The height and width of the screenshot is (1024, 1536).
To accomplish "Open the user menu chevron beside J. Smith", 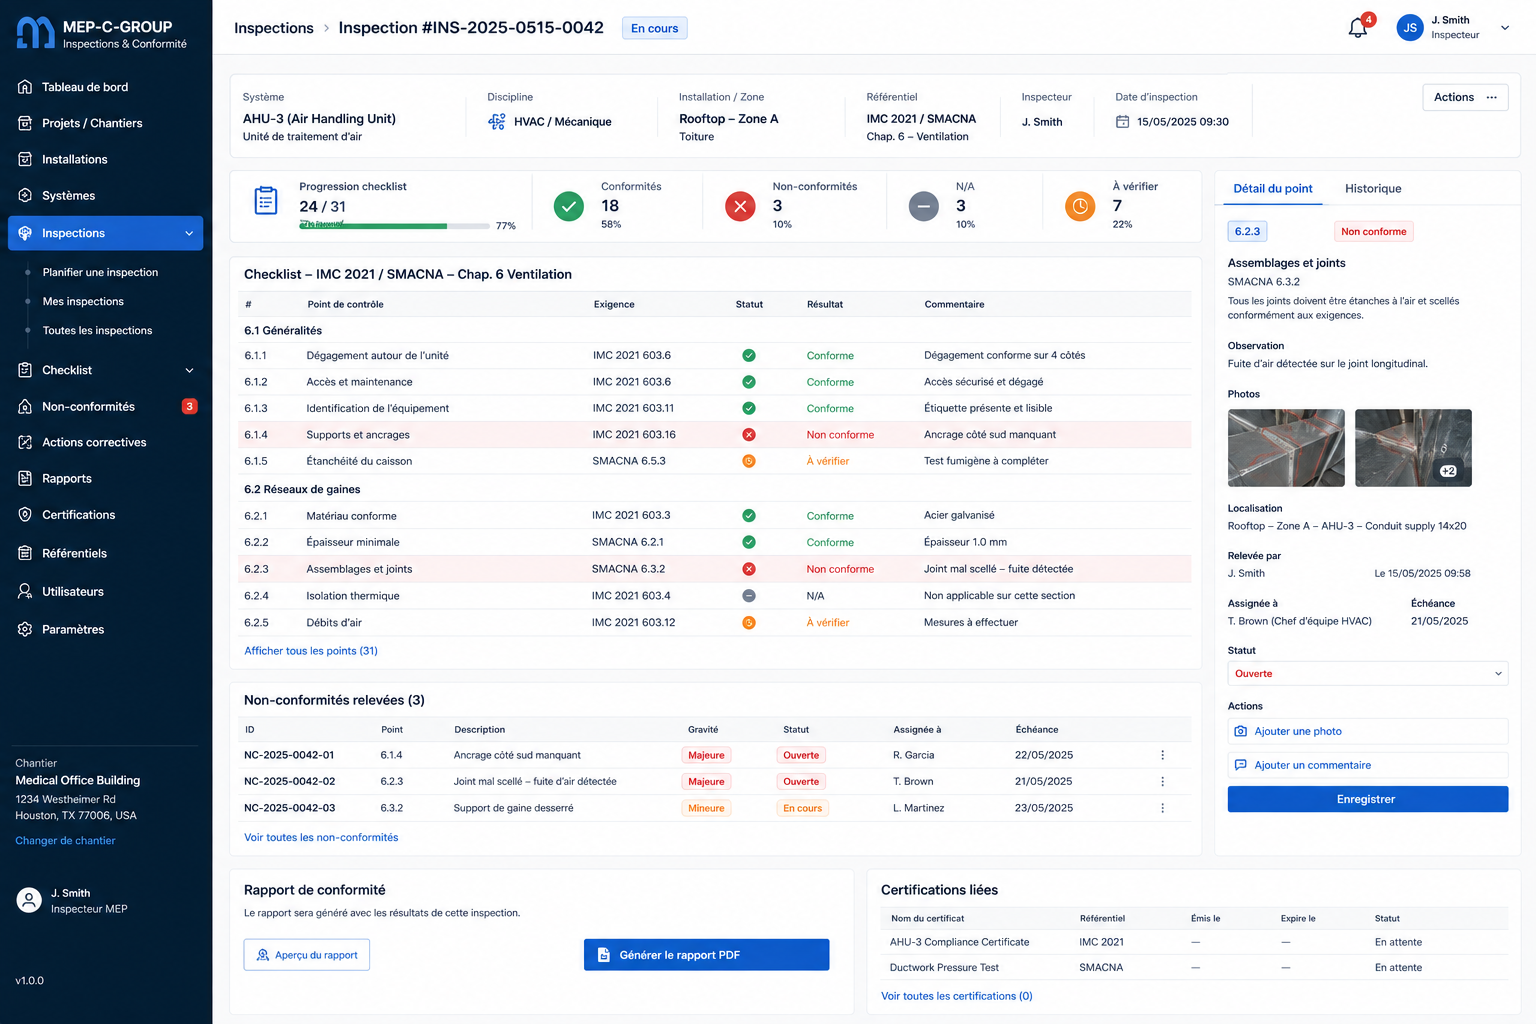I will pyautogui.click(x=1504, y=28).
